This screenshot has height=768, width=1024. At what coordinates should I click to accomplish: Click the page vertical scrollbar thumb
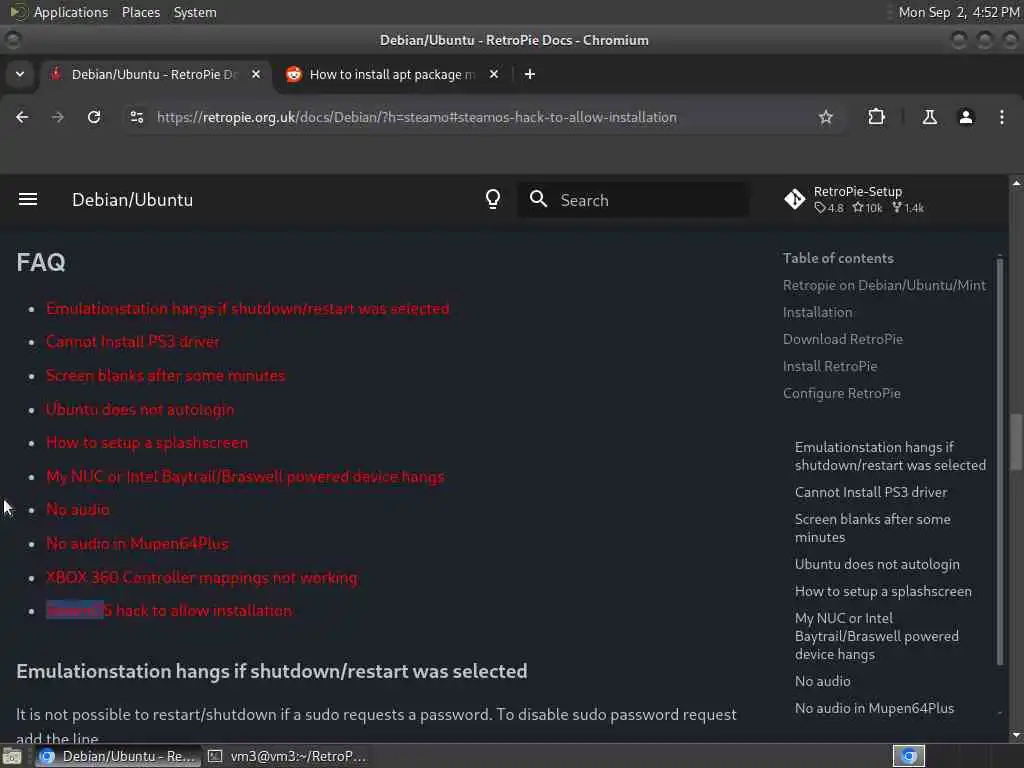[1016, 441]
